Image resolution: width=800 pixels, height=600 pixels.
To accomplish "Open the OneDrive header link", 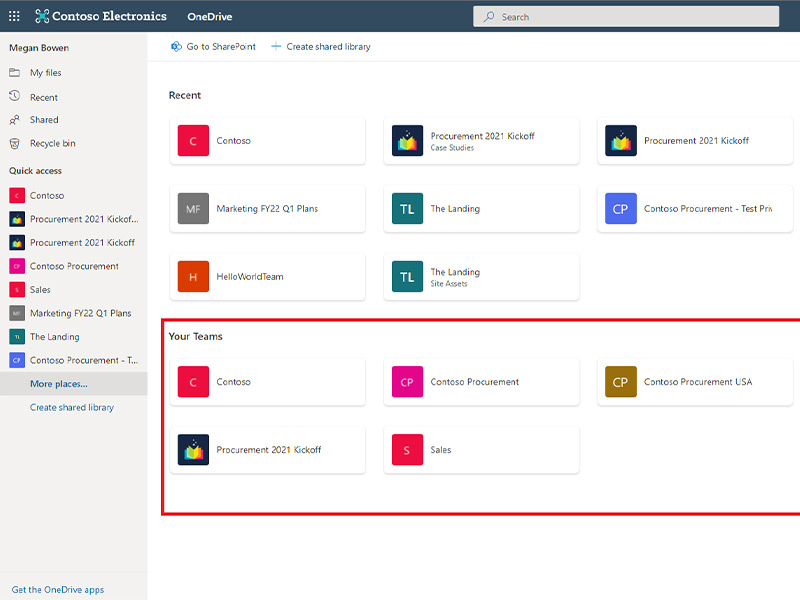I will tap(210, 17).
